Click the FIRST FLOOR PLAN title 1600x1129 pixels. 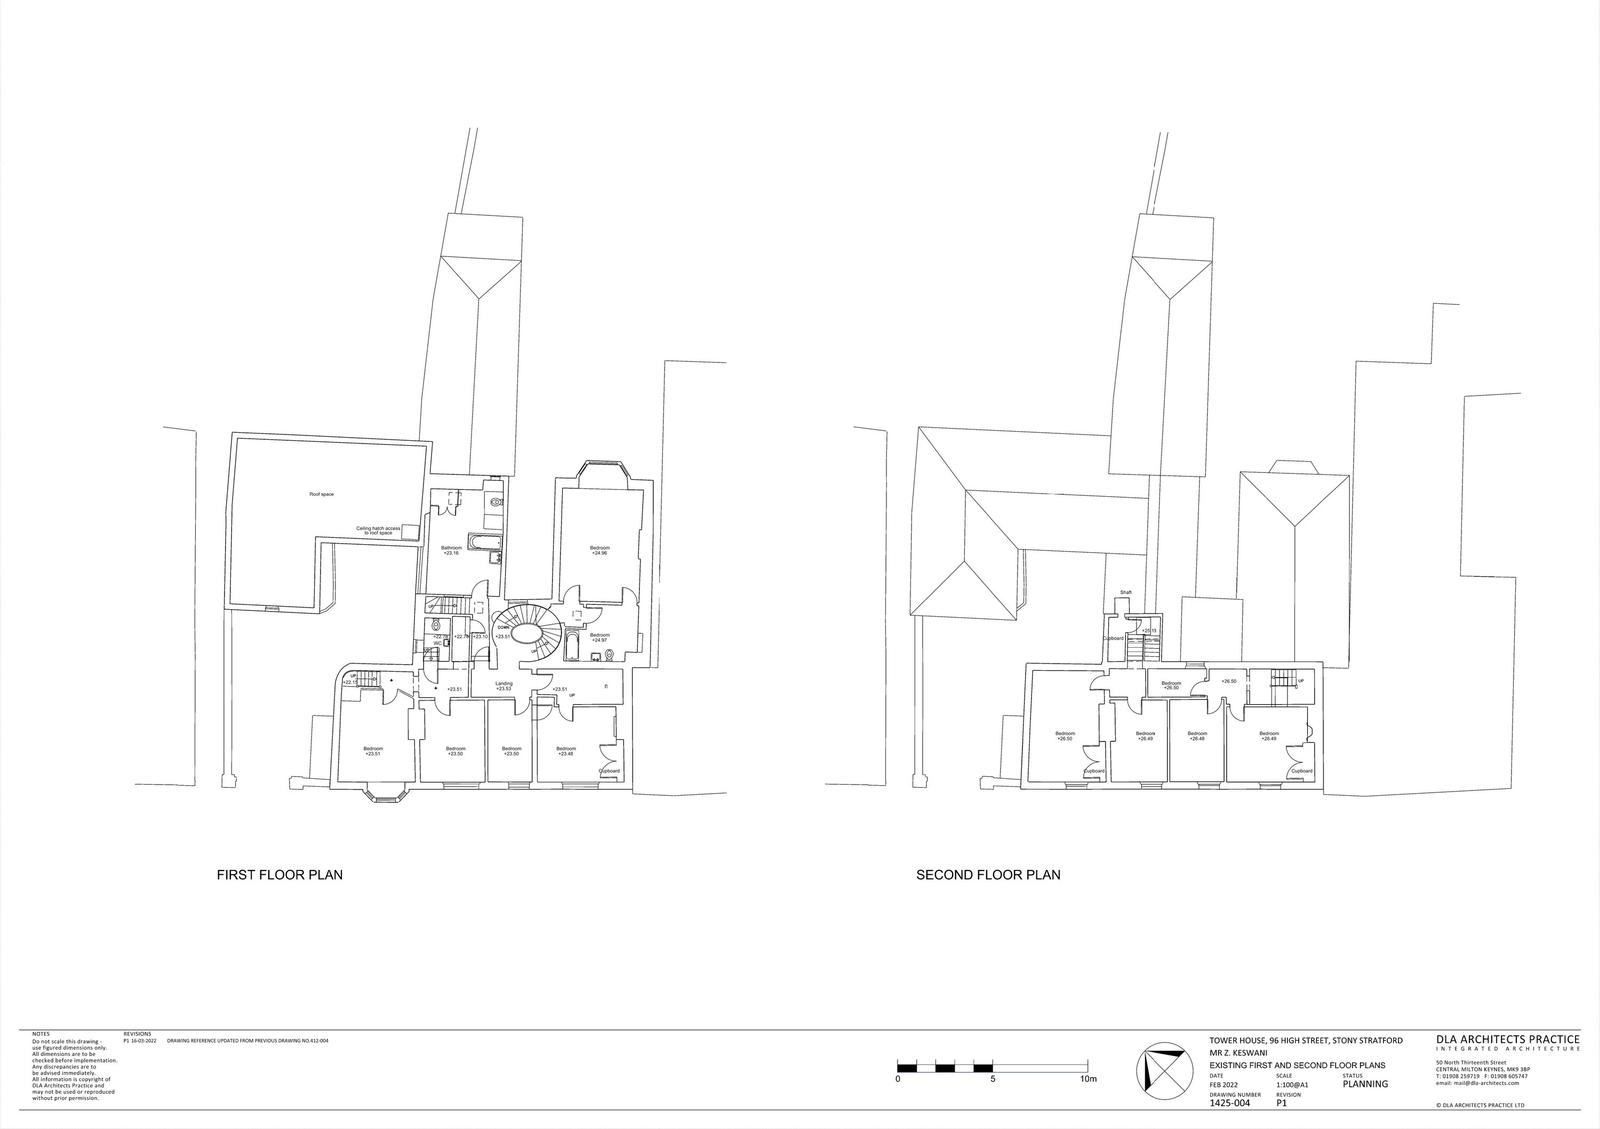(x=280, y=875)
